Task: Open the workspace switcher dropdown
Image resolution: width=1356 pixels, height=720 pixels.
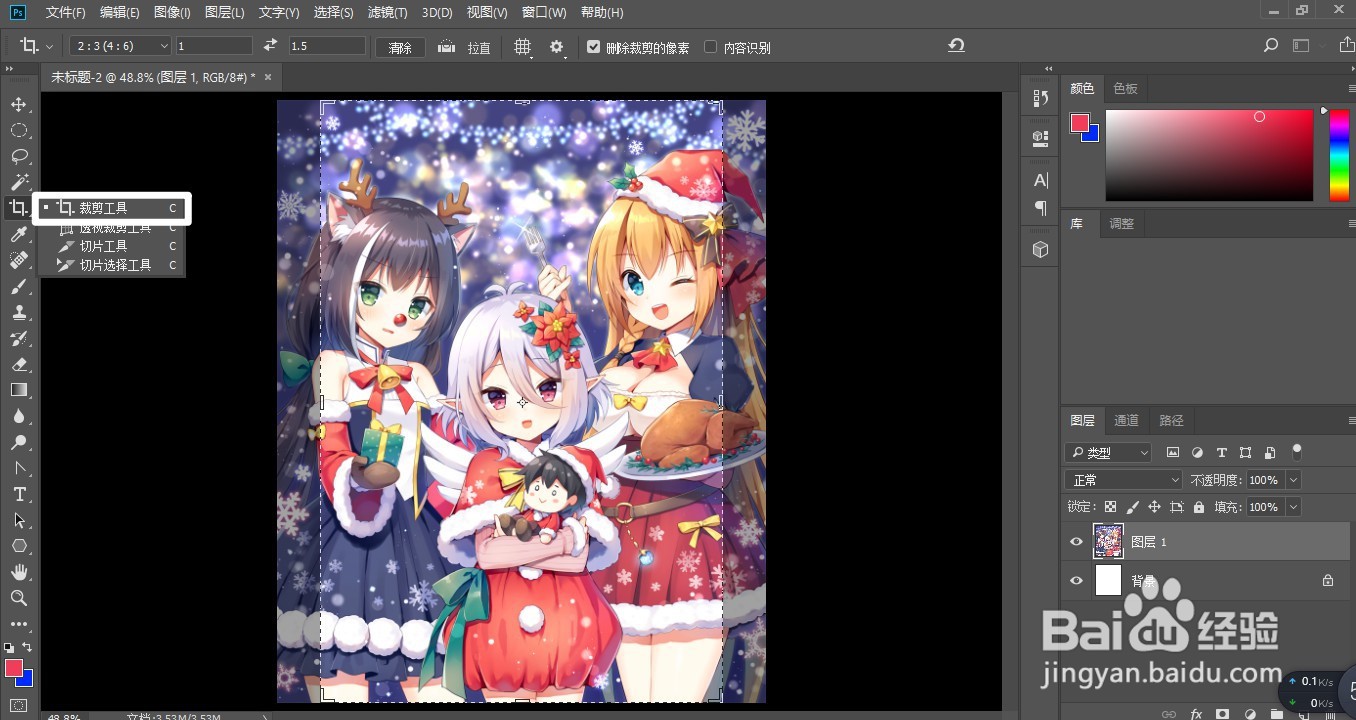Action: (1301, 46)
